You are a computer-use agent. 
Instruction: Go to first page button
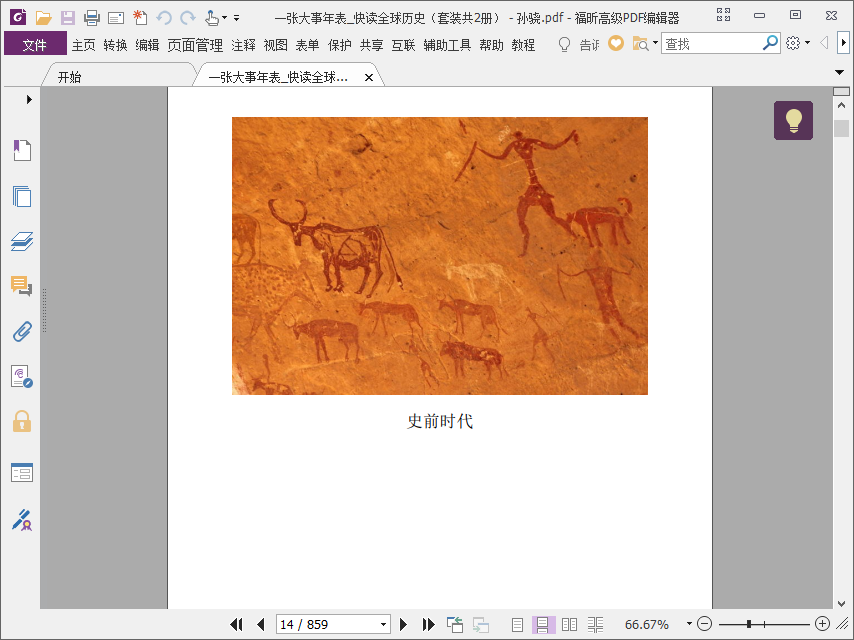236,624
